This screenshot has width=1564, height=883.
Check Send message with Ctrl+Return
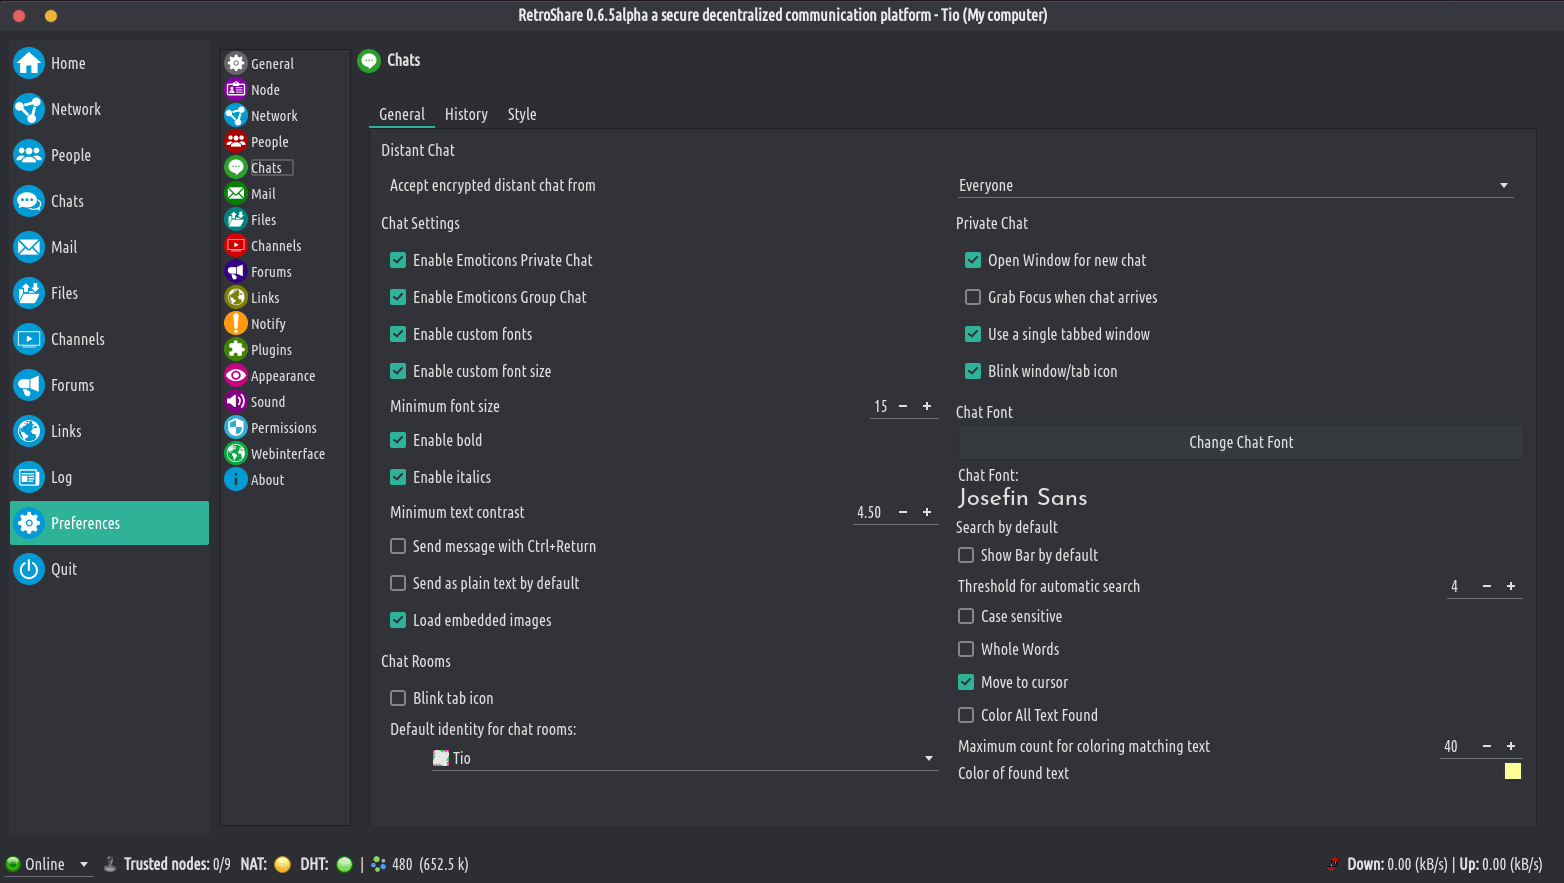pyautogui.click(x=398, y=546)
